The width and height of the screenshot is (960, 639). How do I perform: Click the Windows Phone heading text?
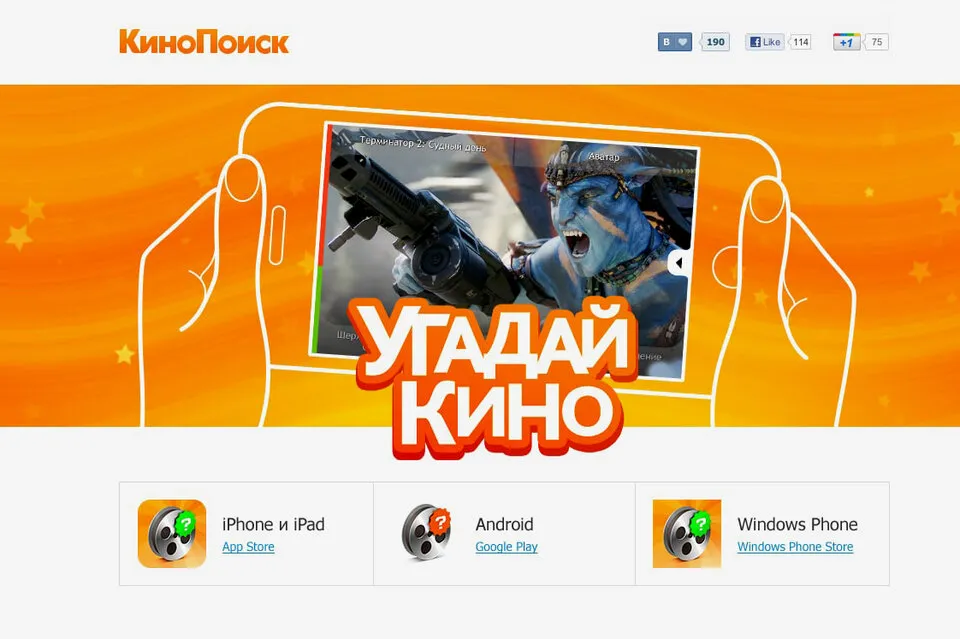797,525
